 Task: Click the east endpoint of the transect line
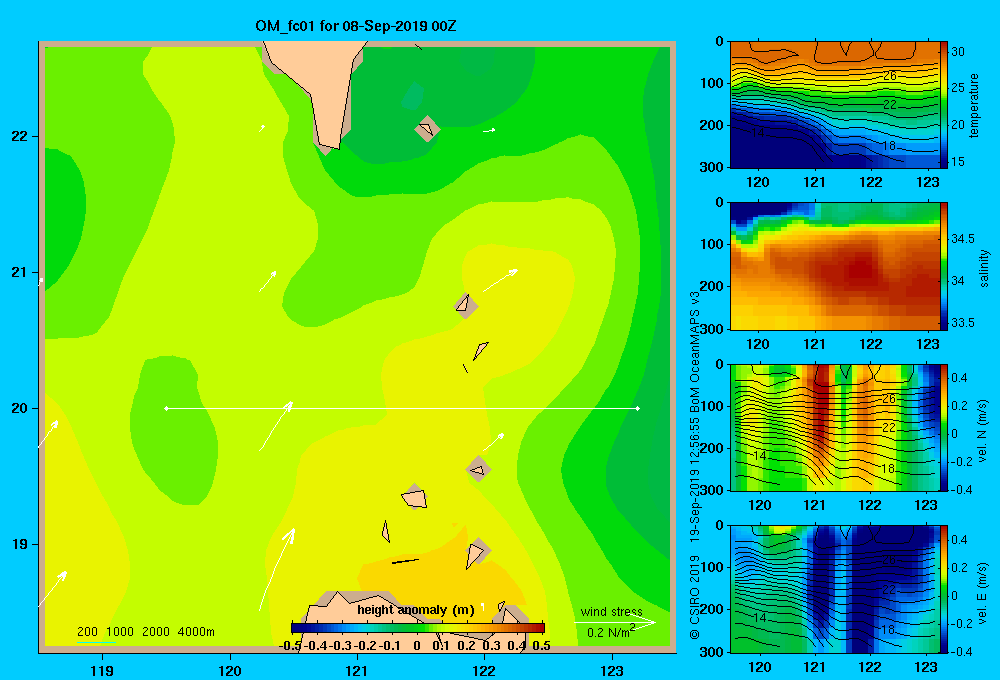(638, 408)
